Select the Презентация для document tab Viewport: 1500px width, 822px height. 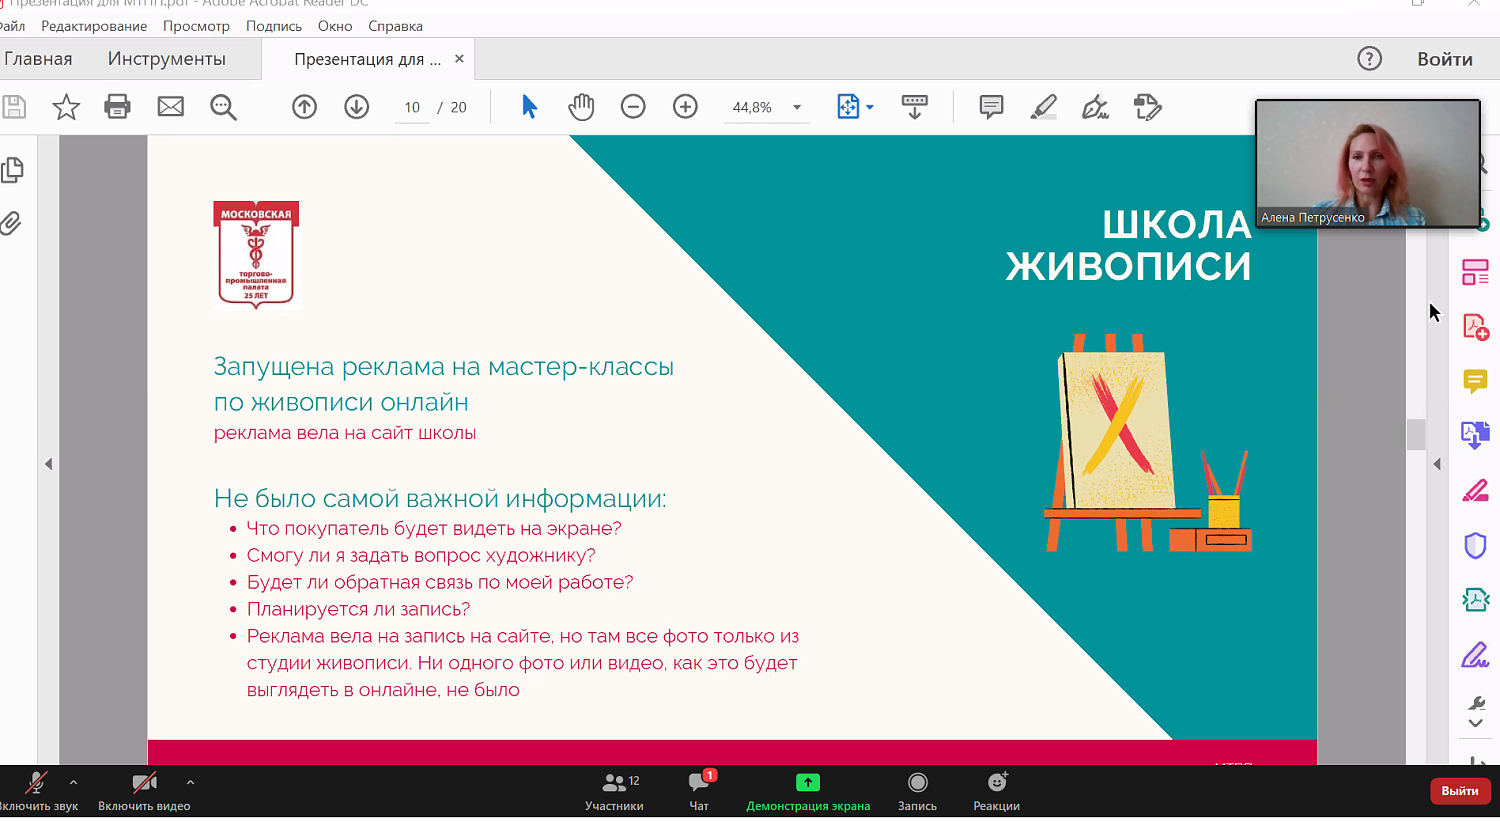pos(367,59)
